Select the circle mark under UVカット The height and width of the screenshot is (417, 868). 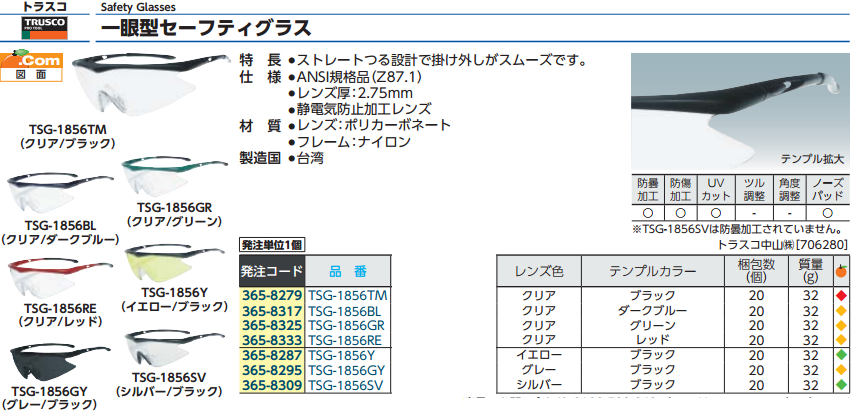point(714,213)
